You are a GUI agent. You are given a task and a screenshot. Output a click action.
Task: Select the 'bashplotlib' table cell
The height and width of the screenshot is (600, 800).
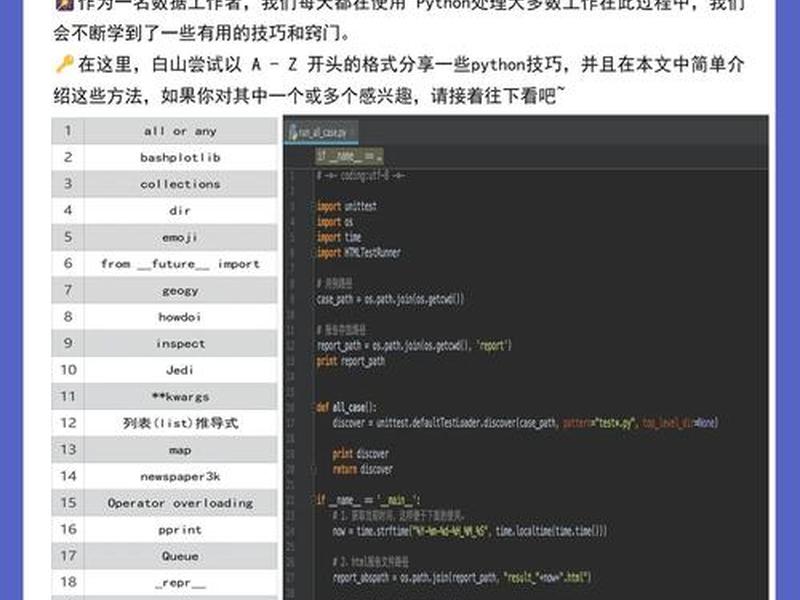[181, 158]
